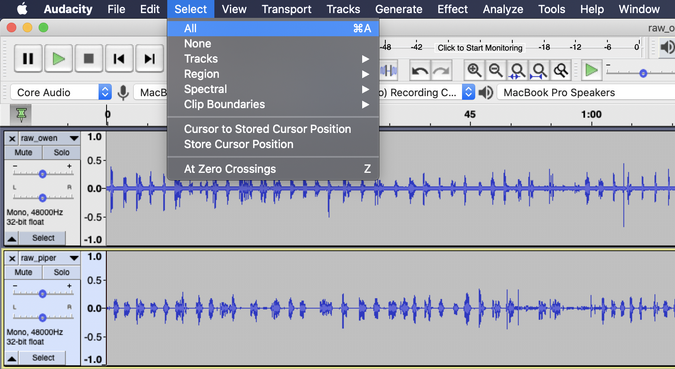Click the Pause transport button
The height and width of the screenshot is (369, 675).
[28, 58]
